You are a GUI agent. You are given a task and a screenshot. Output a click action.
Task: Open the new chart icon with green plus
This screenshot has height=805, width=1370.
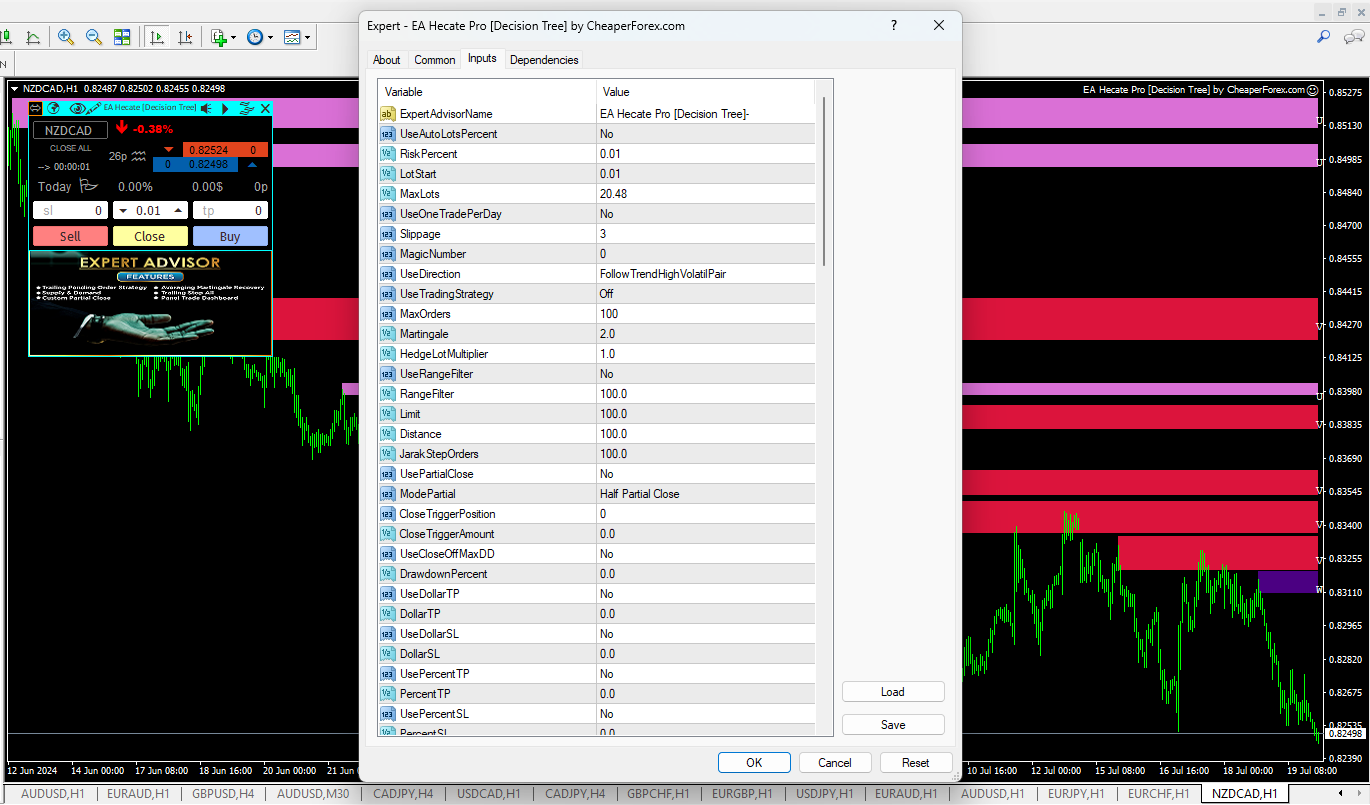[218, 37]
